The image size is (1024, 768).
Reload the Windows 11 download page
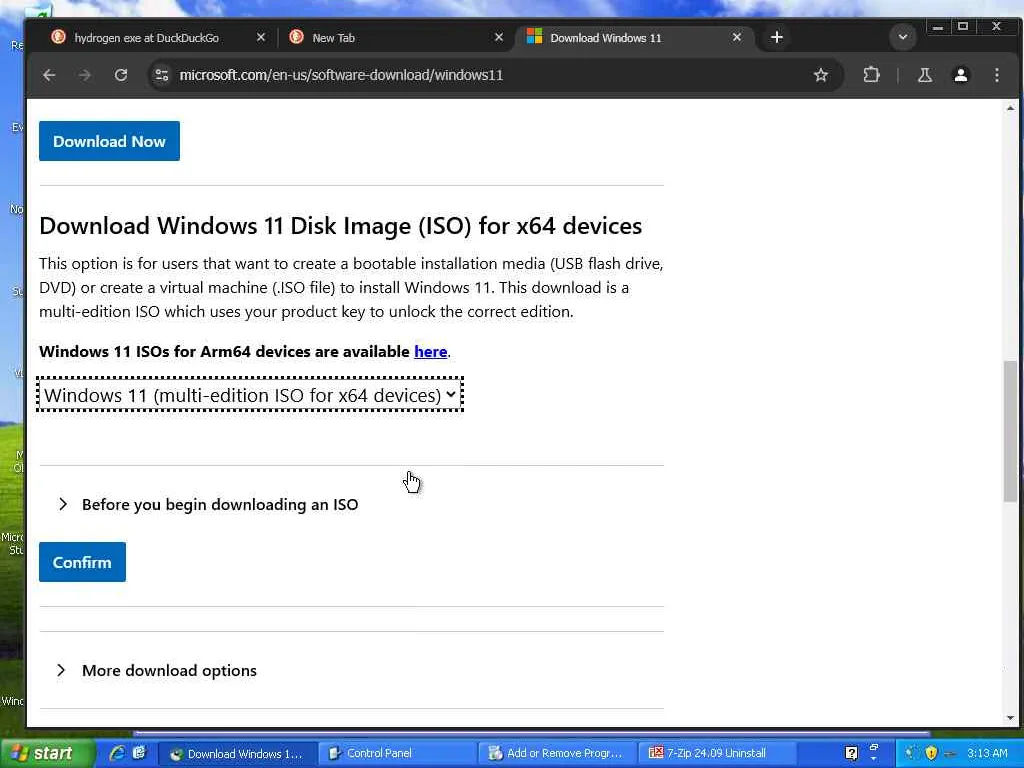pyautogui.click(x=121, y=75)
